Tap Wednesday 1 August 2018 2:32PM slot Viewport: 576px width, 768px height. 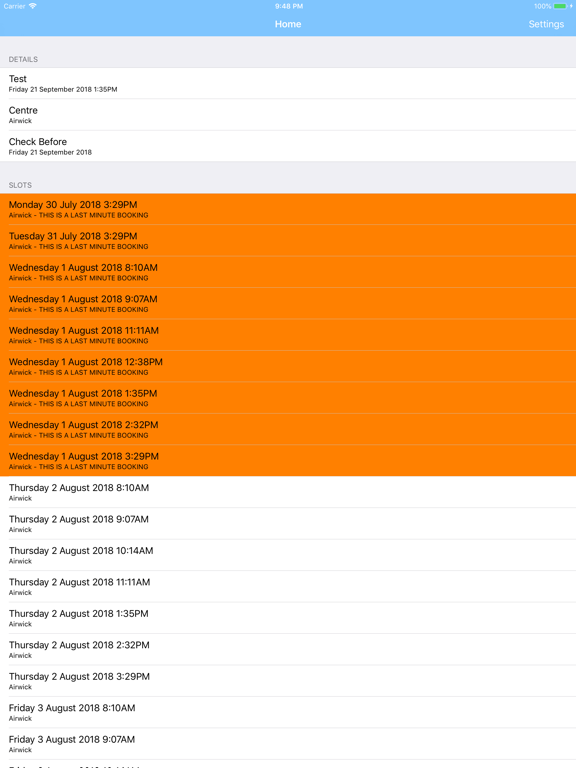[288, 429]
